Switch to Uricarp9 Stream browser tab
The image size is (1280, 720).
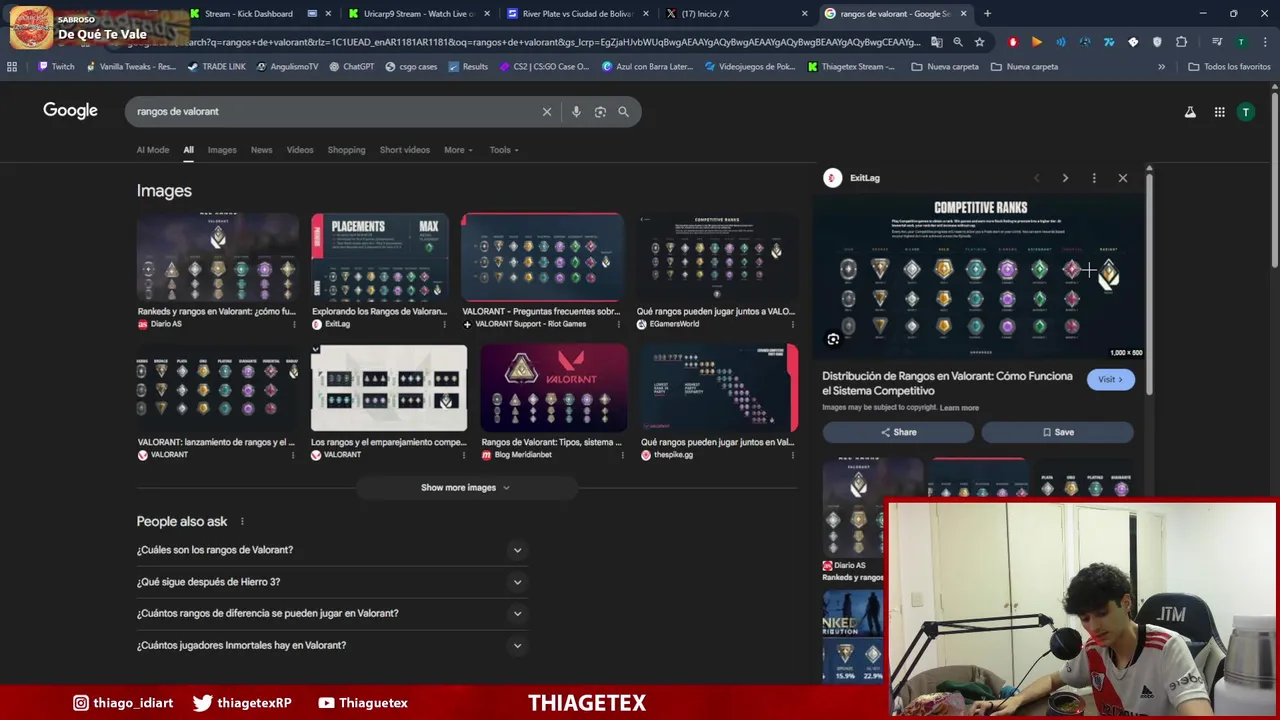click(x=418, y=14)
